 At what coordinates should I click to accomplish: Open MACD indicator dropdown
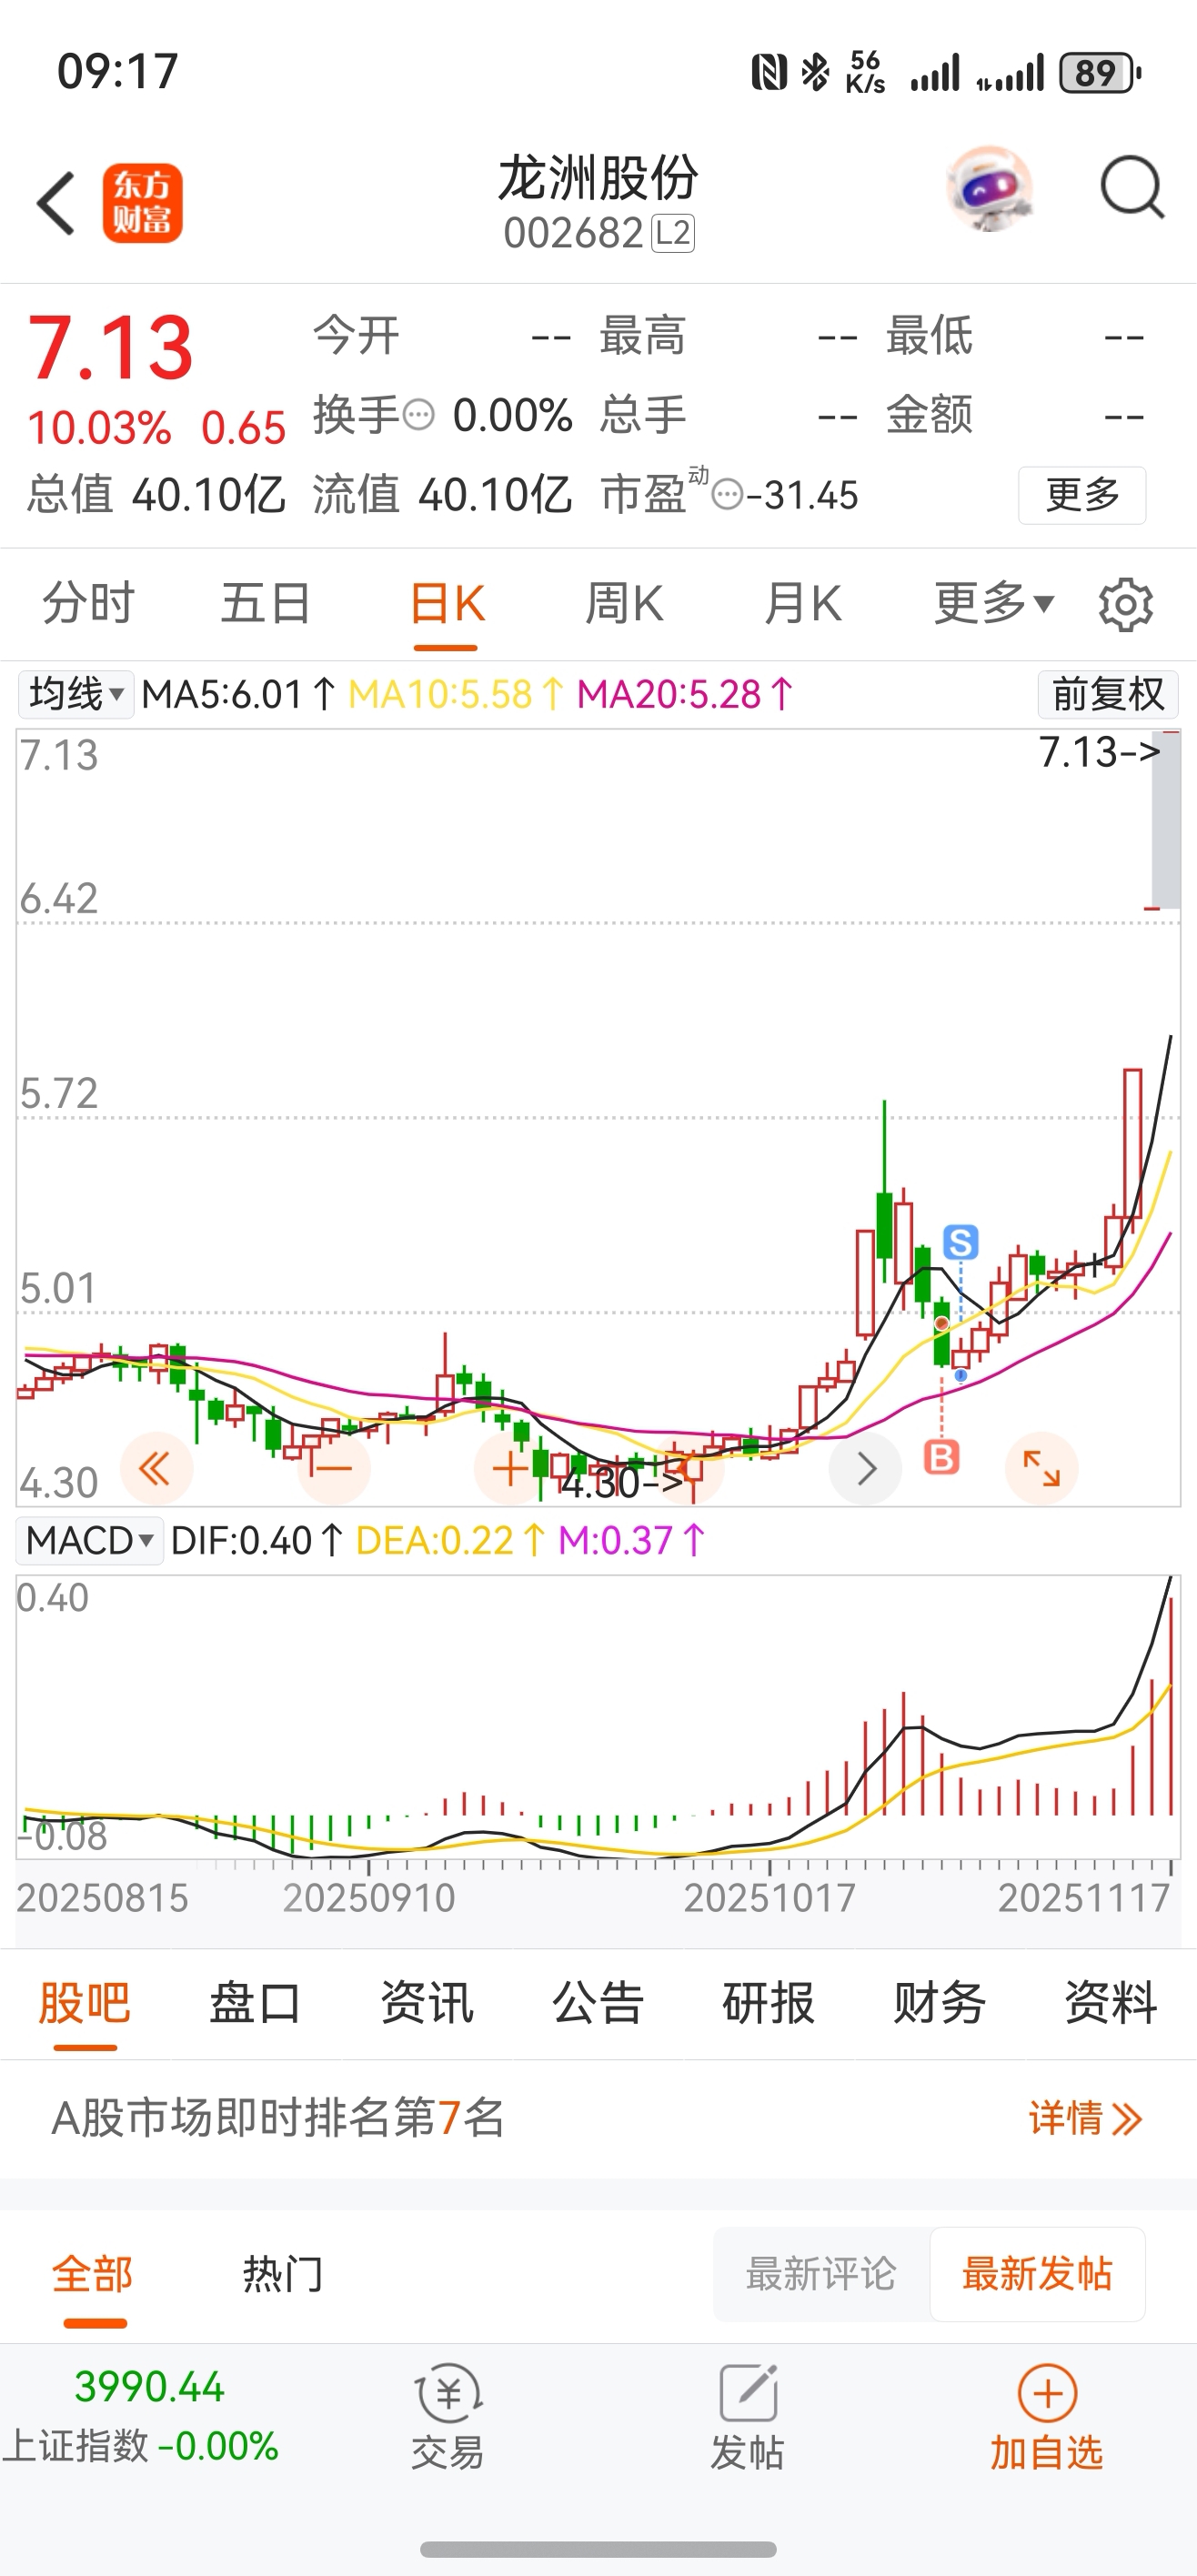point(90,1540)
